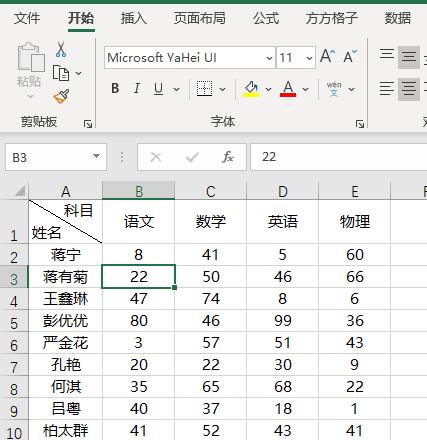Open the font size 11 dropdown
The width and height of the screenshot is (427, 440).
click(x=309, y=58)
